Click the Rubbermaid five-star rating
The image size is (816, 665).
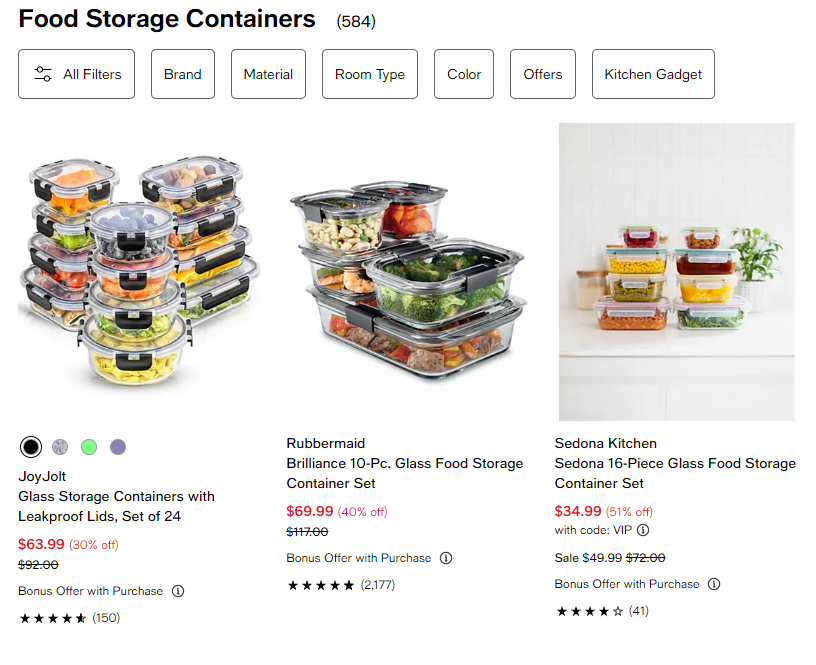pyautogui.click(x=320, y=585)
